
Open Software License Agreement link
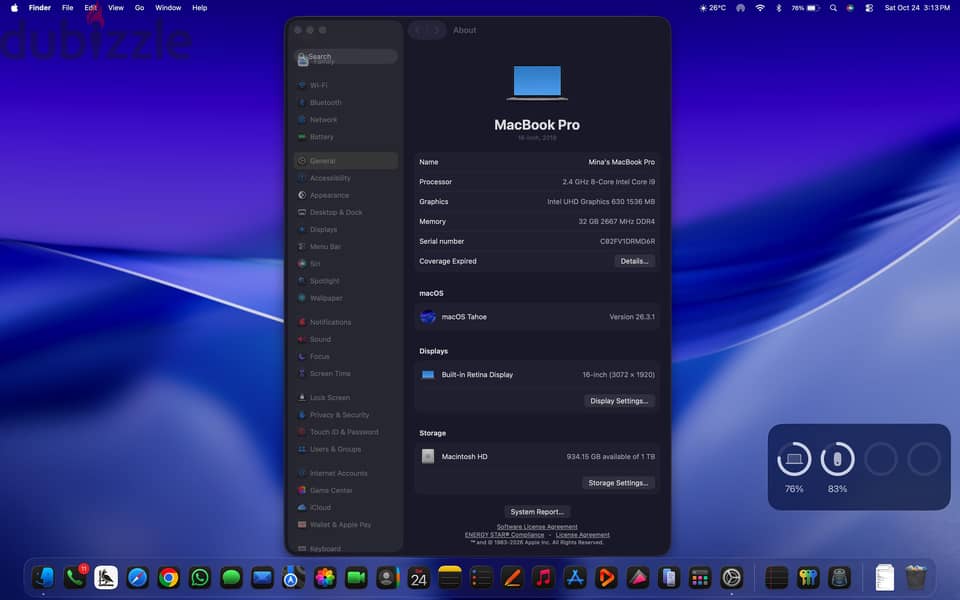[537, 527]
